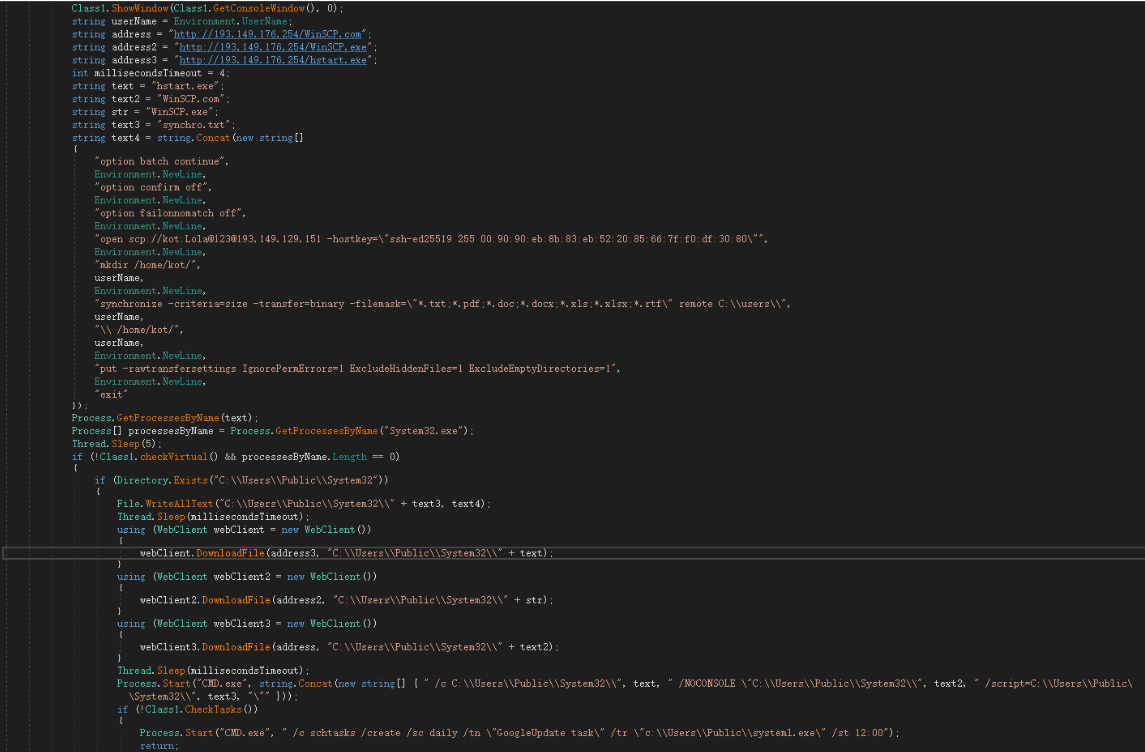
Task: Click the webClient2.DownloadFile(address2 line
Action: [x=346, y=600]
